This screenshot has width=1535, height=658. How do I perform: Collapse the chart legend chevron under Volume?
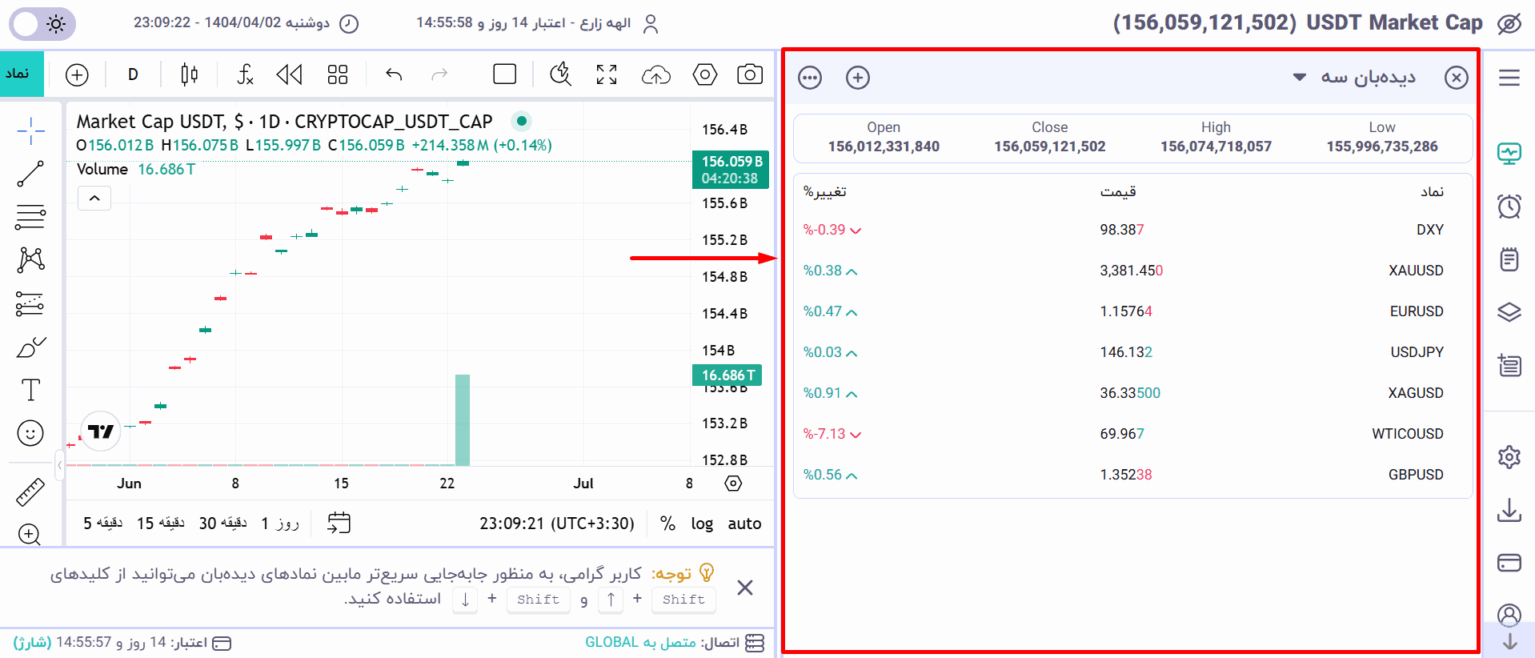[94, 198]
